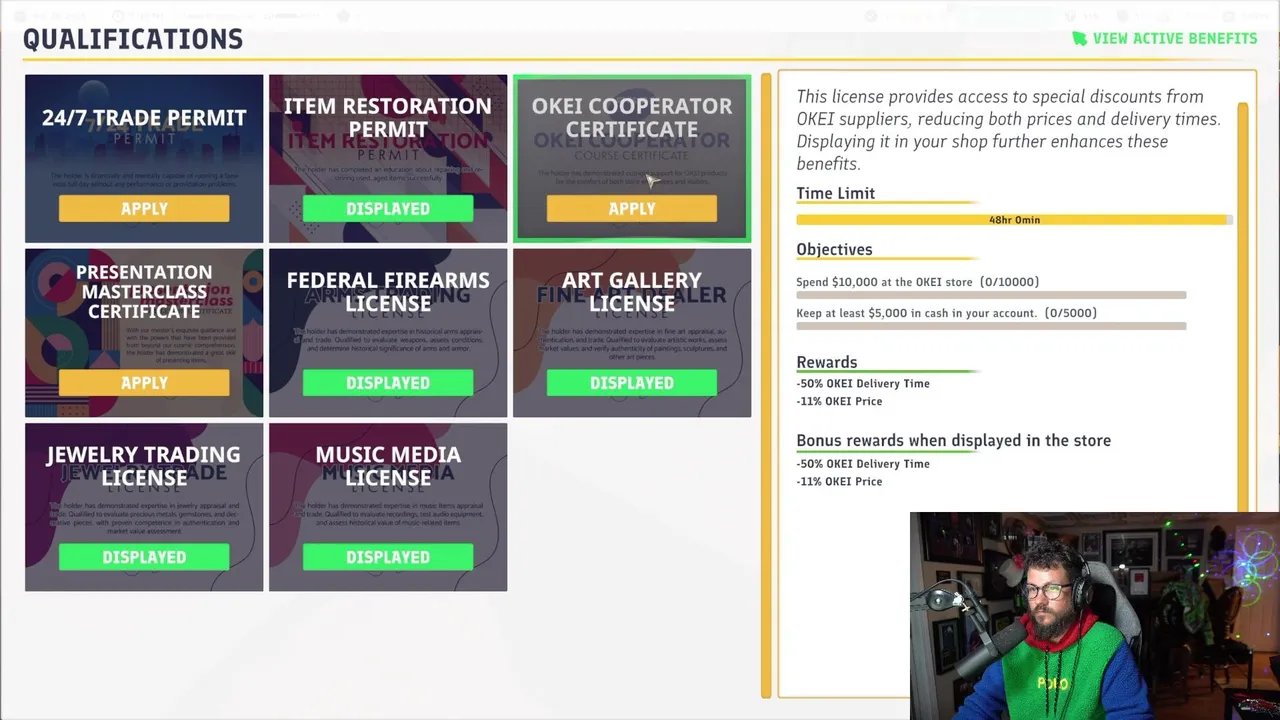
Task: Apply for Presentation Masterclass Certificate
Action: click(144, 382)
